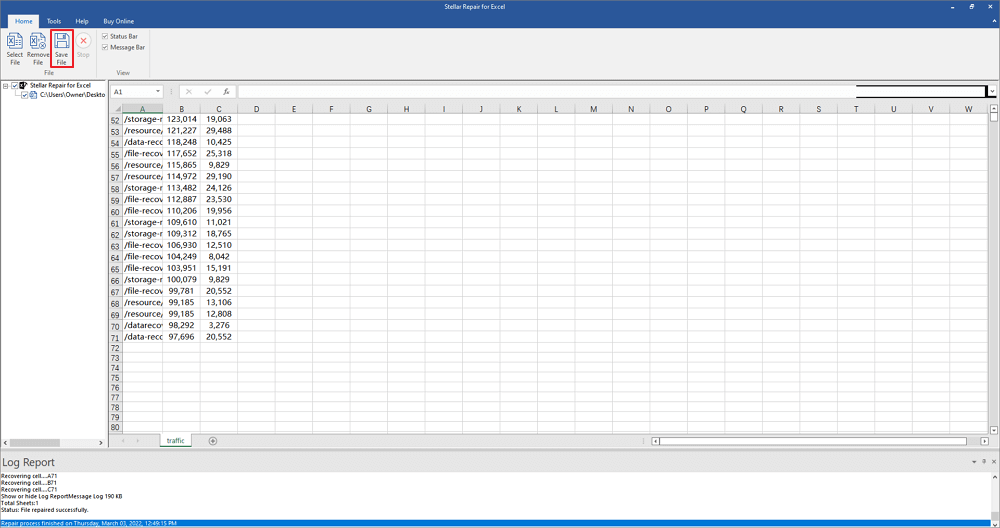Open the Name Box dropdown arrow
This screenshot has height=528, width=1000.
tap(158, 92)
